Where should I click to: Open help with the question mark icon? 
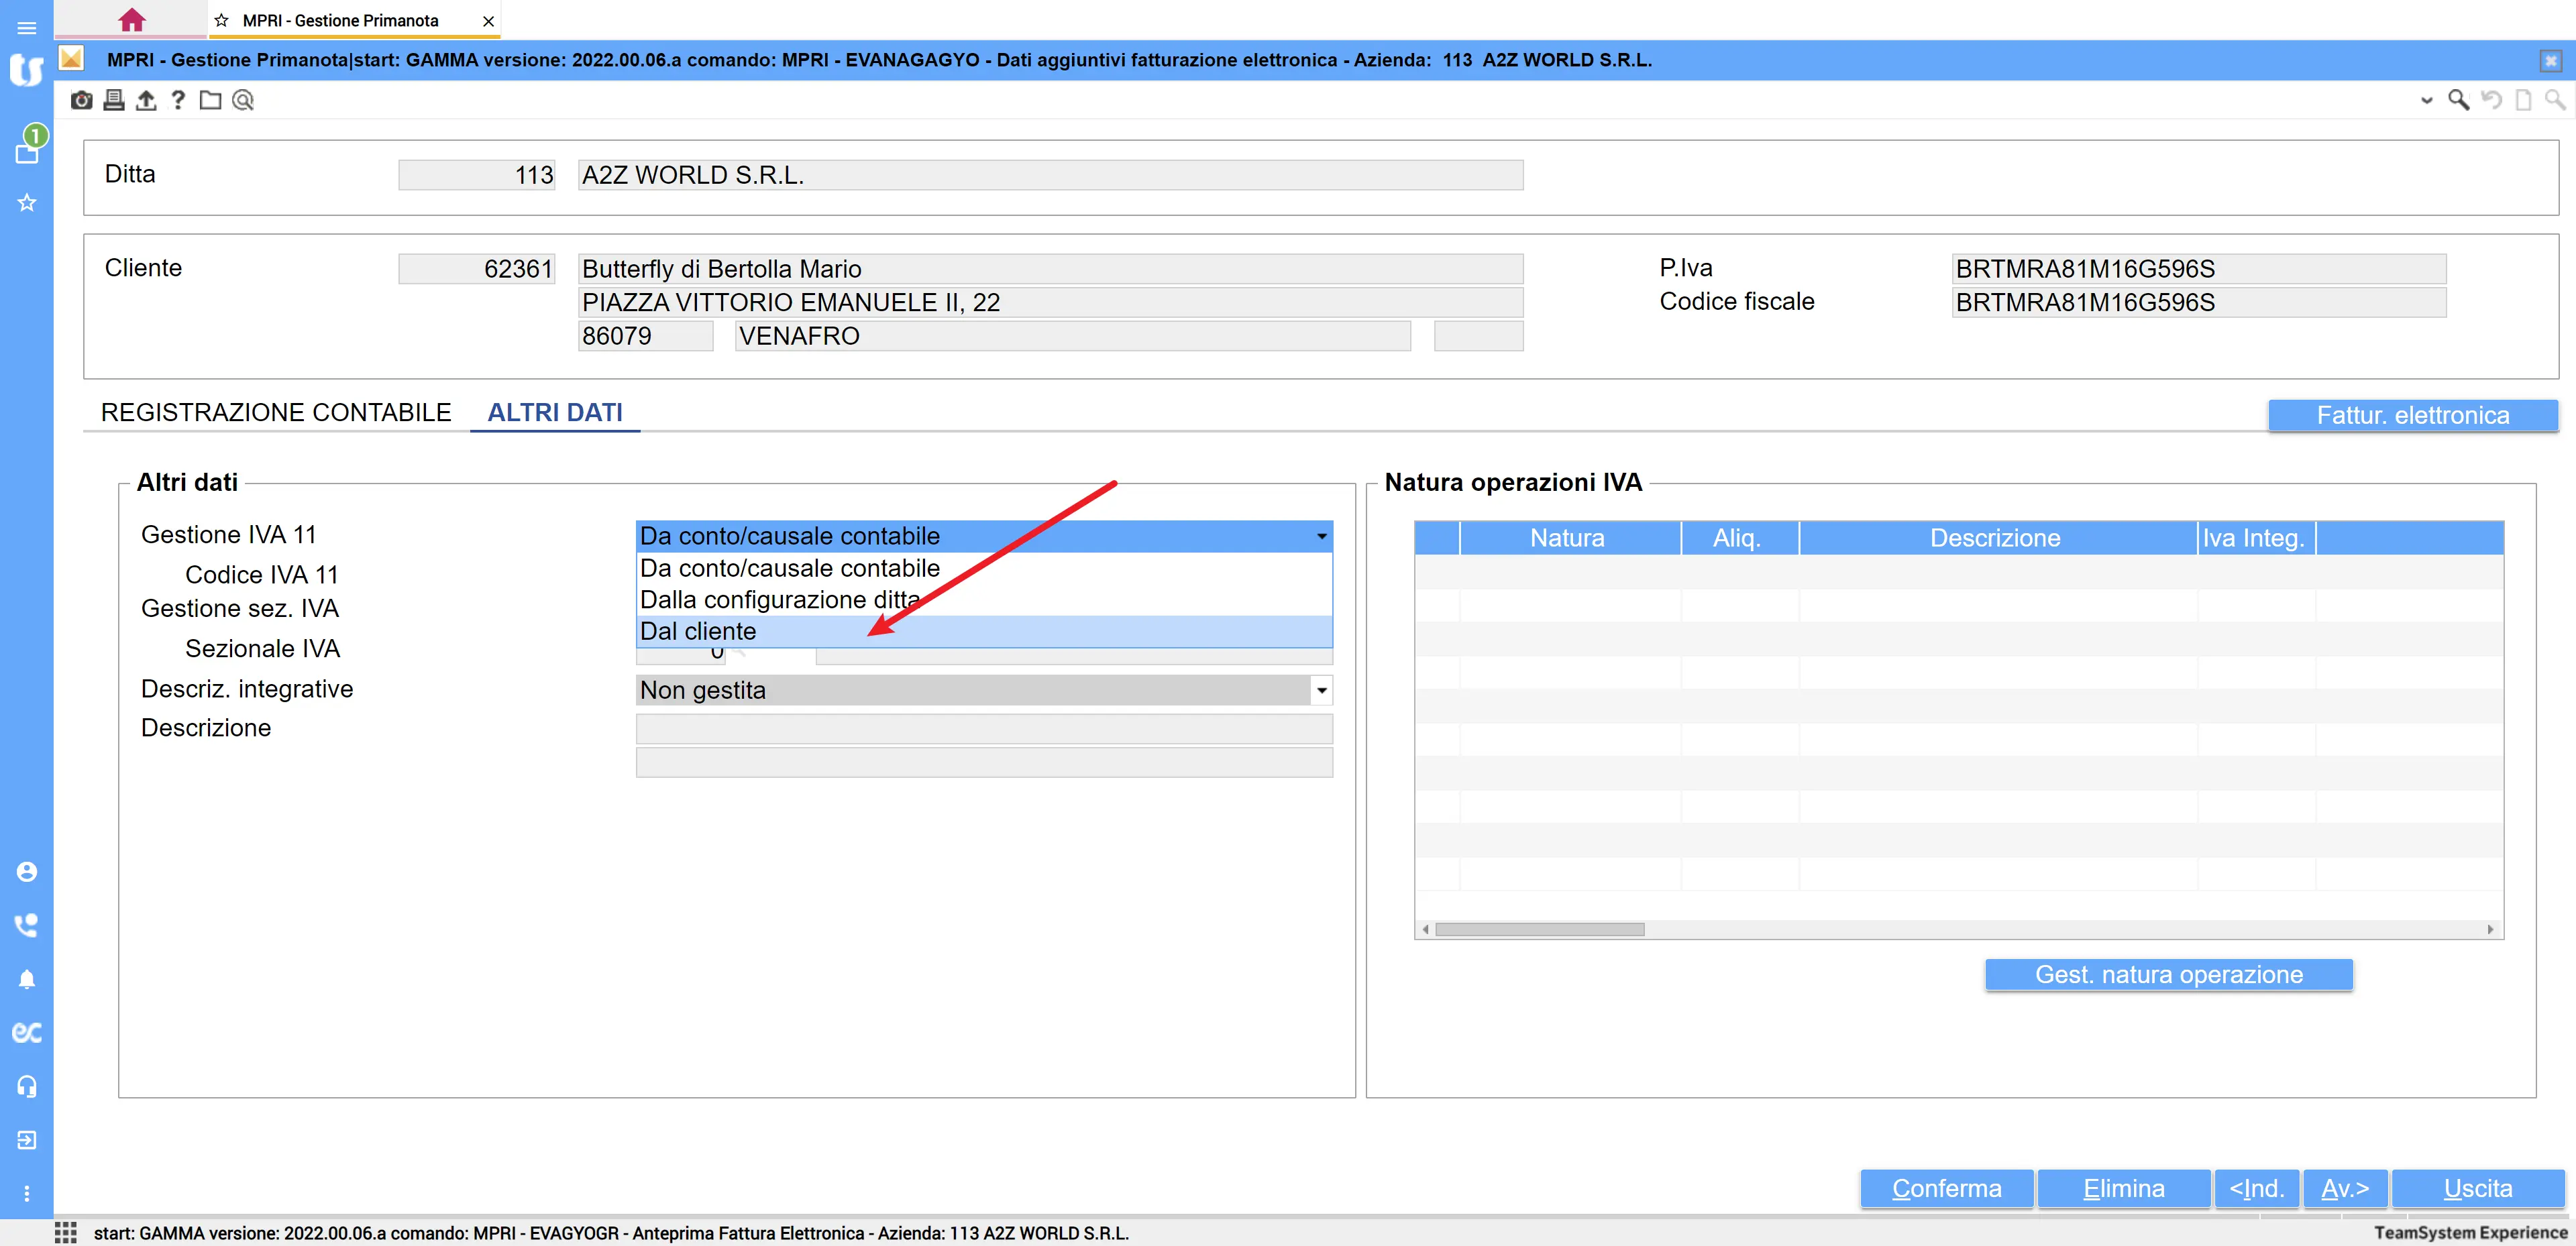tap(178, 100)
